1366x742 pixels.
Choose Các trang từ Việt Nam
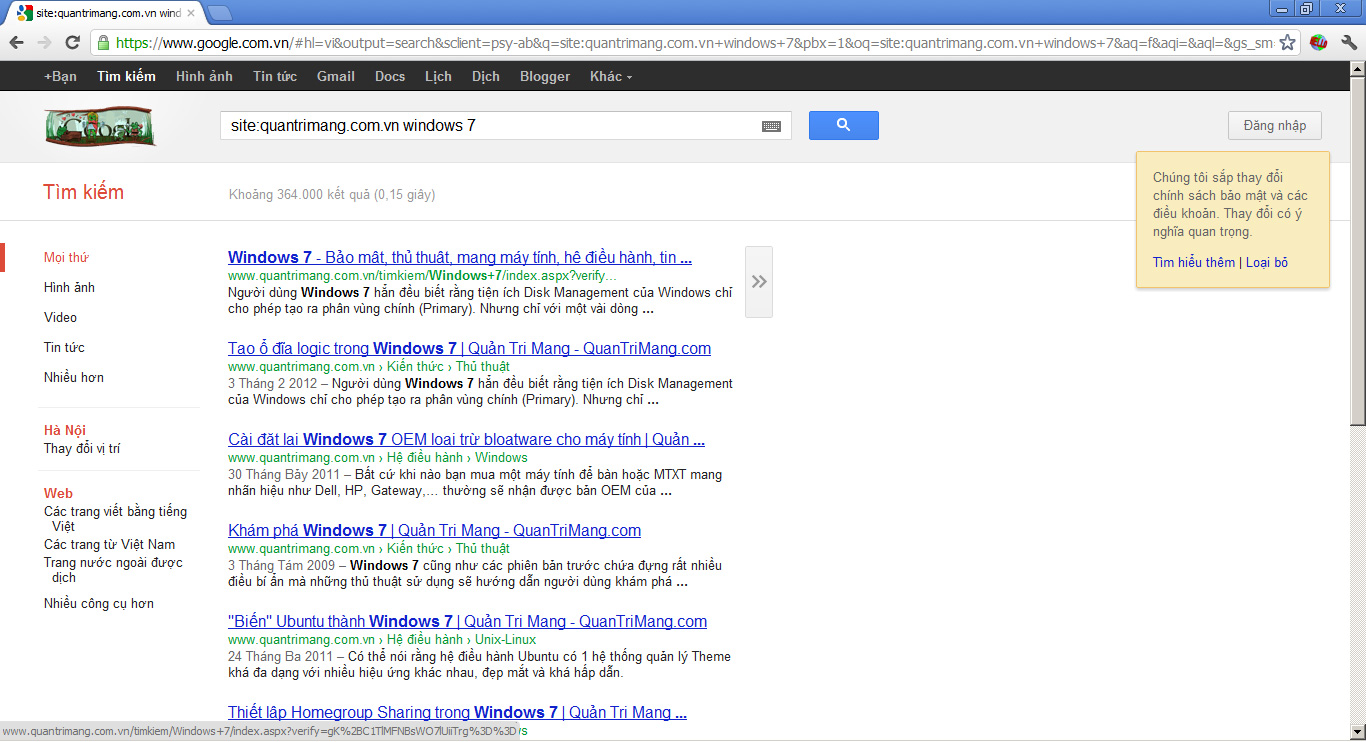(x=109, y=544)
